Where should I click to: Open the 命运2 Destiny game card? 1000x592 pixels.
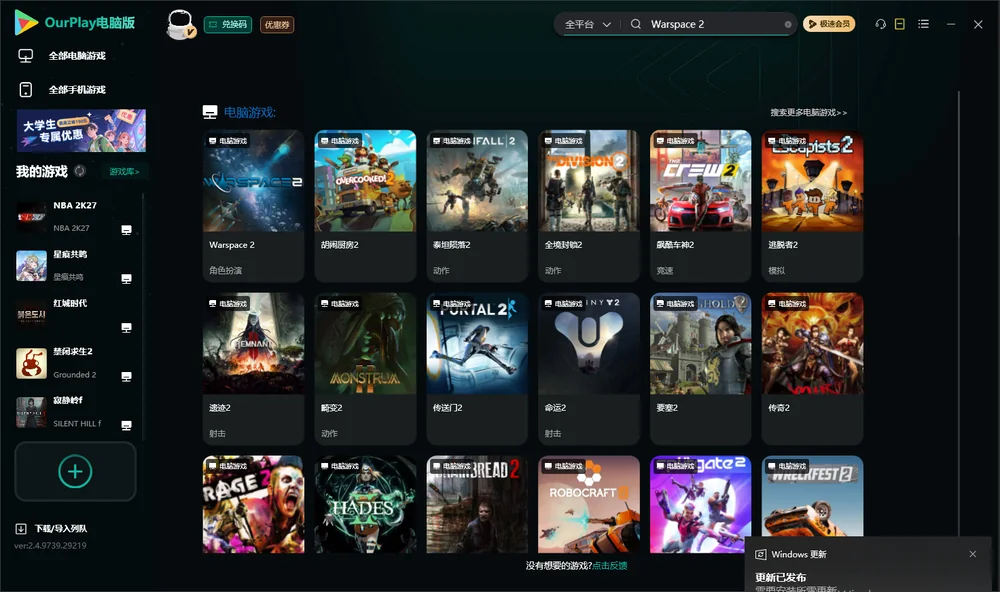coord(589,368)
